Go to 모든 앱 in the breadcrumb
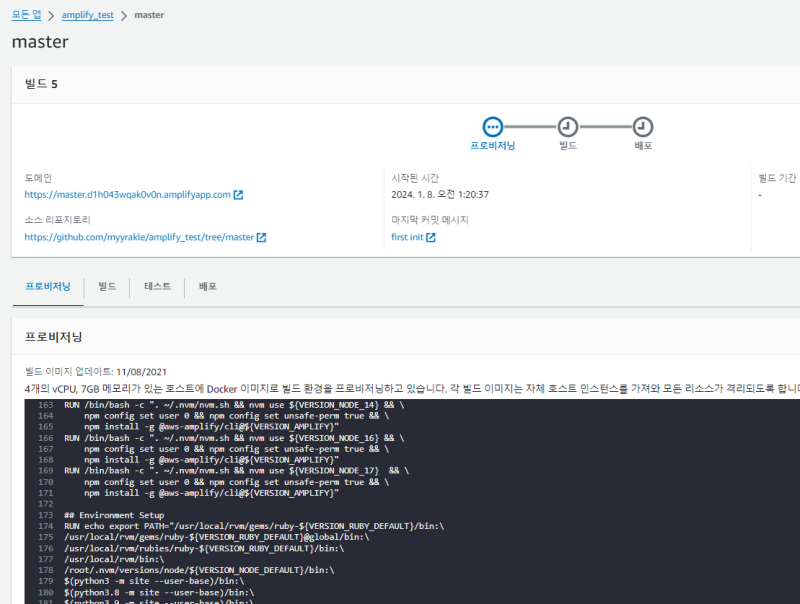This screenshot has height=604, width=800. (x=27, y=15)
